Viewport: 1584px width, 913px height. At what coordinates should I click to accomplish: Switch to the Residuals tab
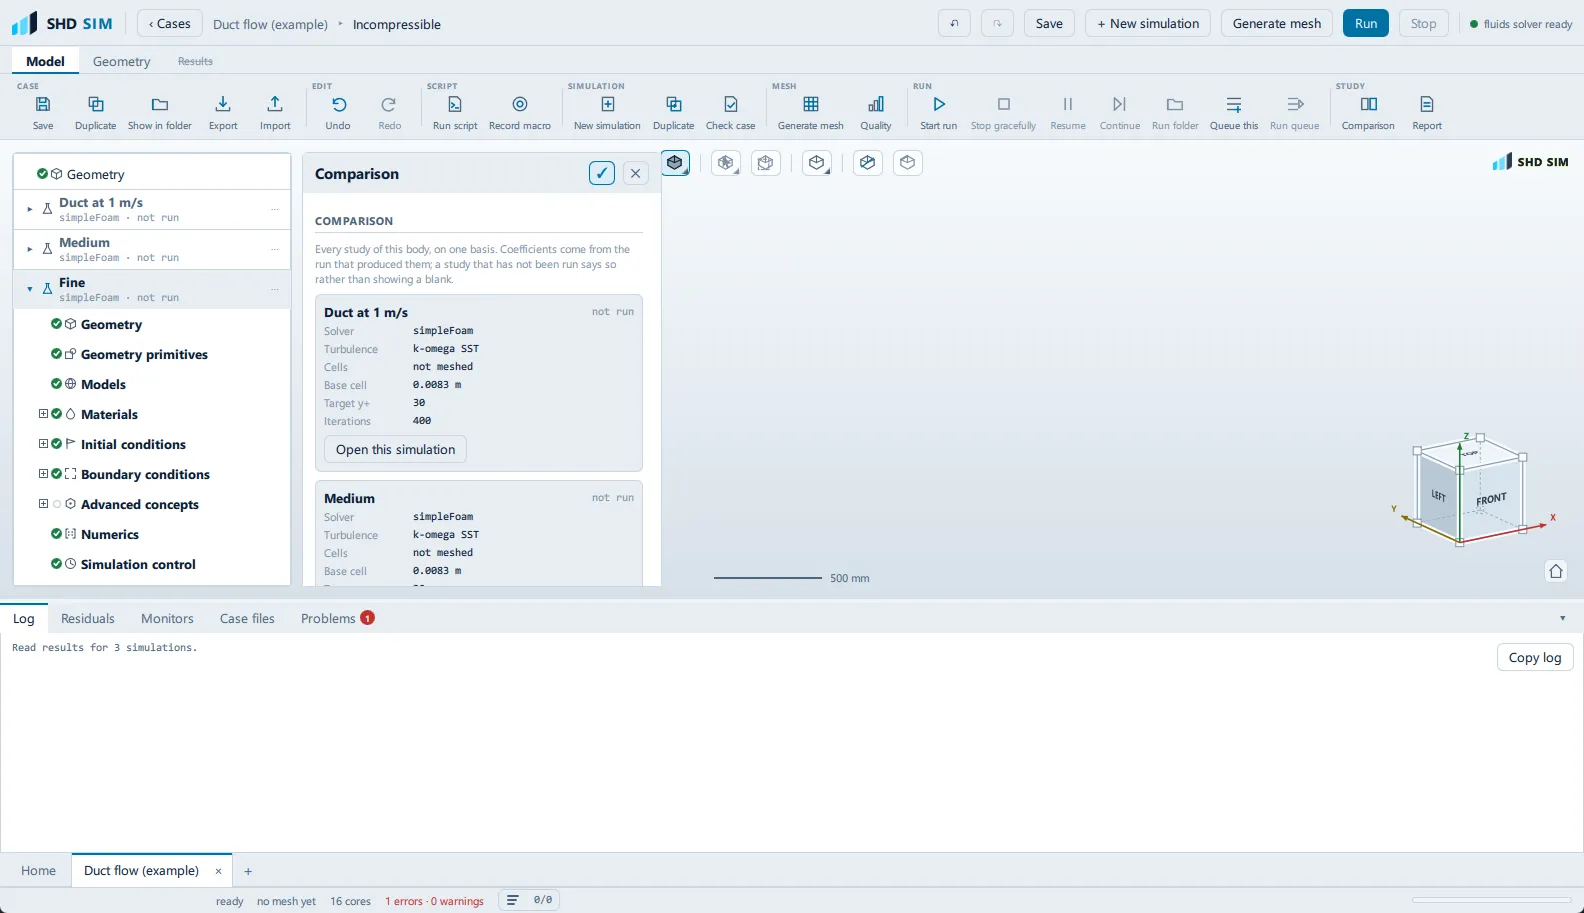point(88,618)
